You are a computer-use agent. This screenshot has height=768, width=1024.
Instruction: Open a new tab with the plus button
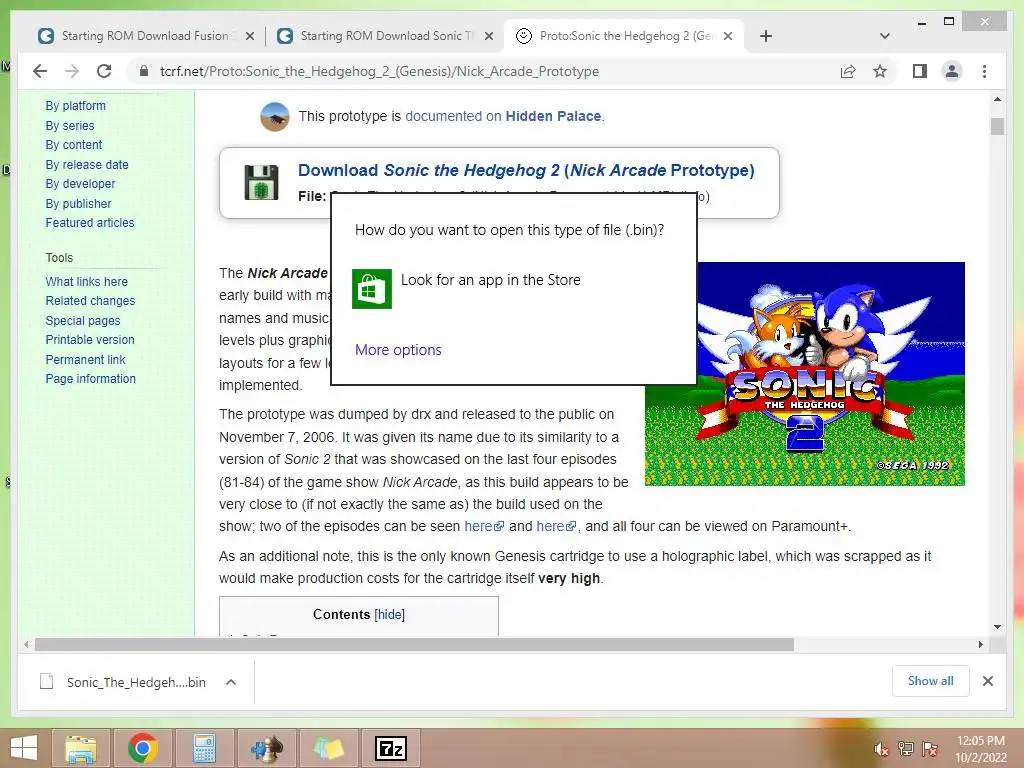pyautogui.click(x=766, y=36)
